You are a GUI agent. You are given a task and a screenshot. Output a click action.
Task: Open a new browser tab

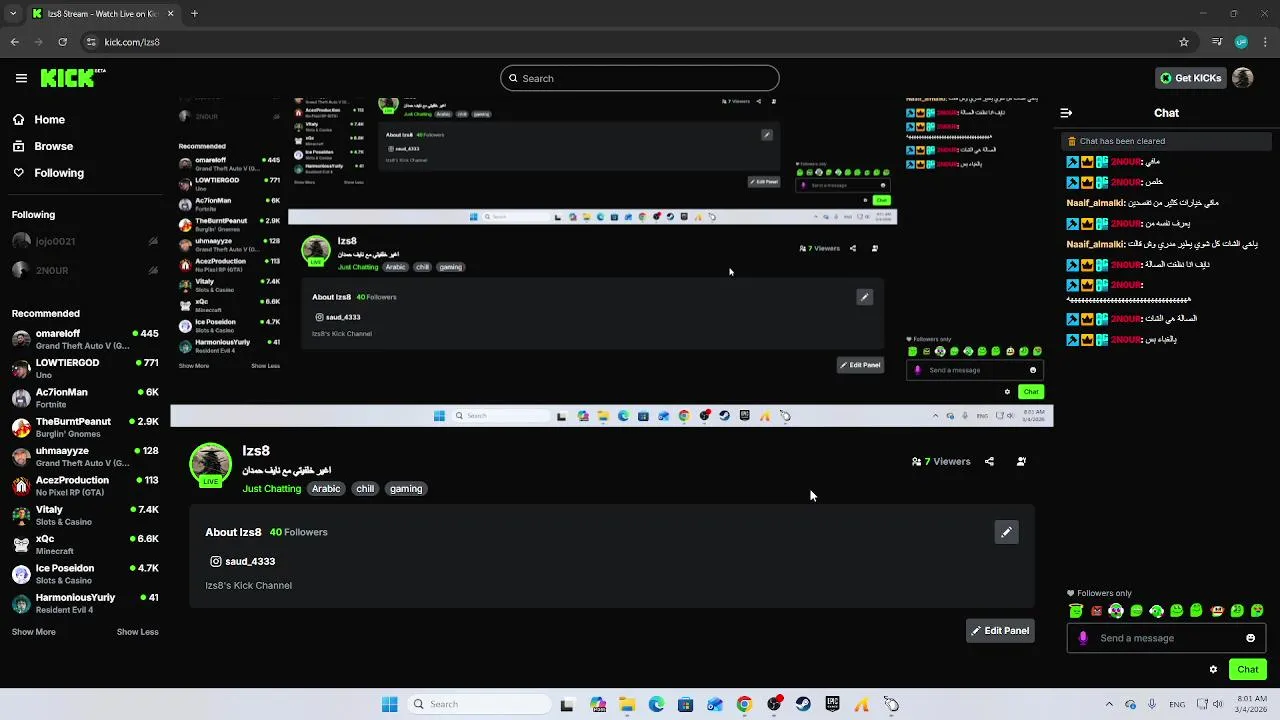(x=194, y=14)
